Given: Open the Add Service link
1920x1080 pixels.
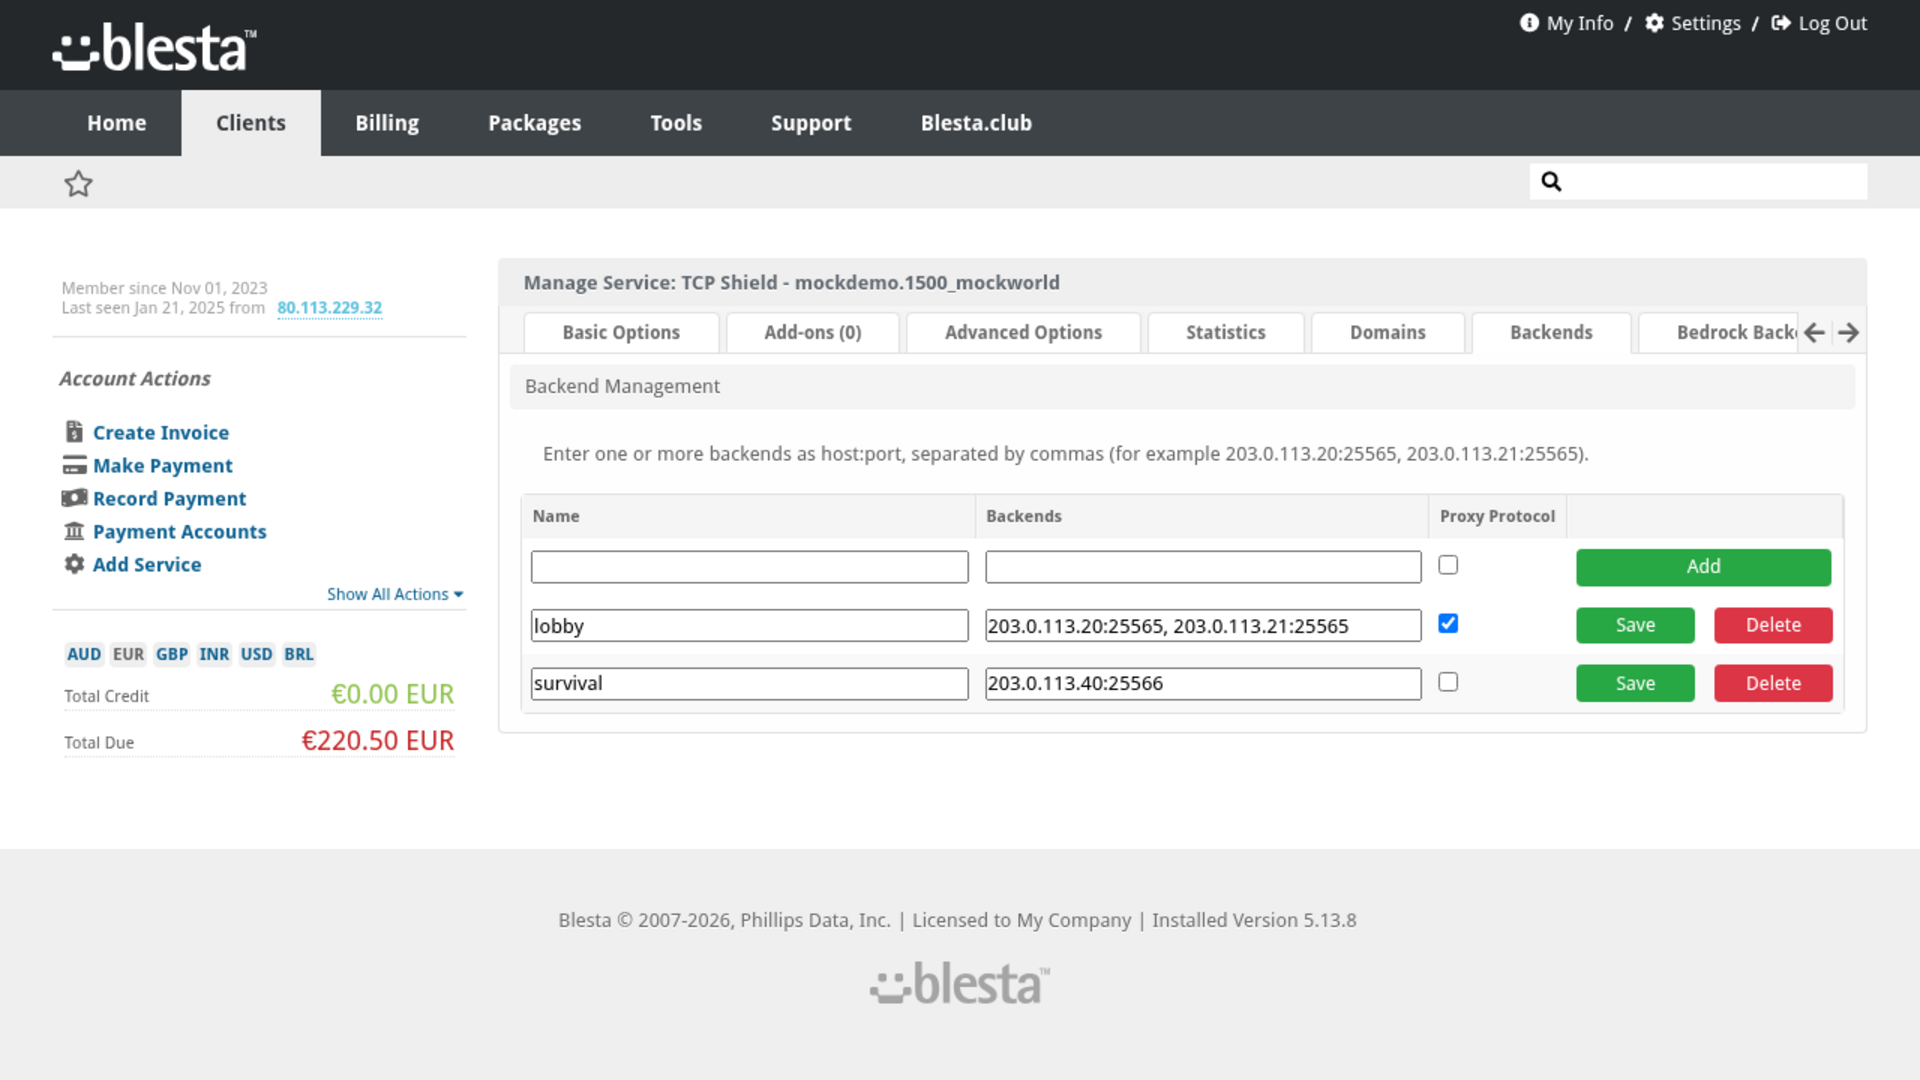Looking at the screenshot, I should click(147, 564).
